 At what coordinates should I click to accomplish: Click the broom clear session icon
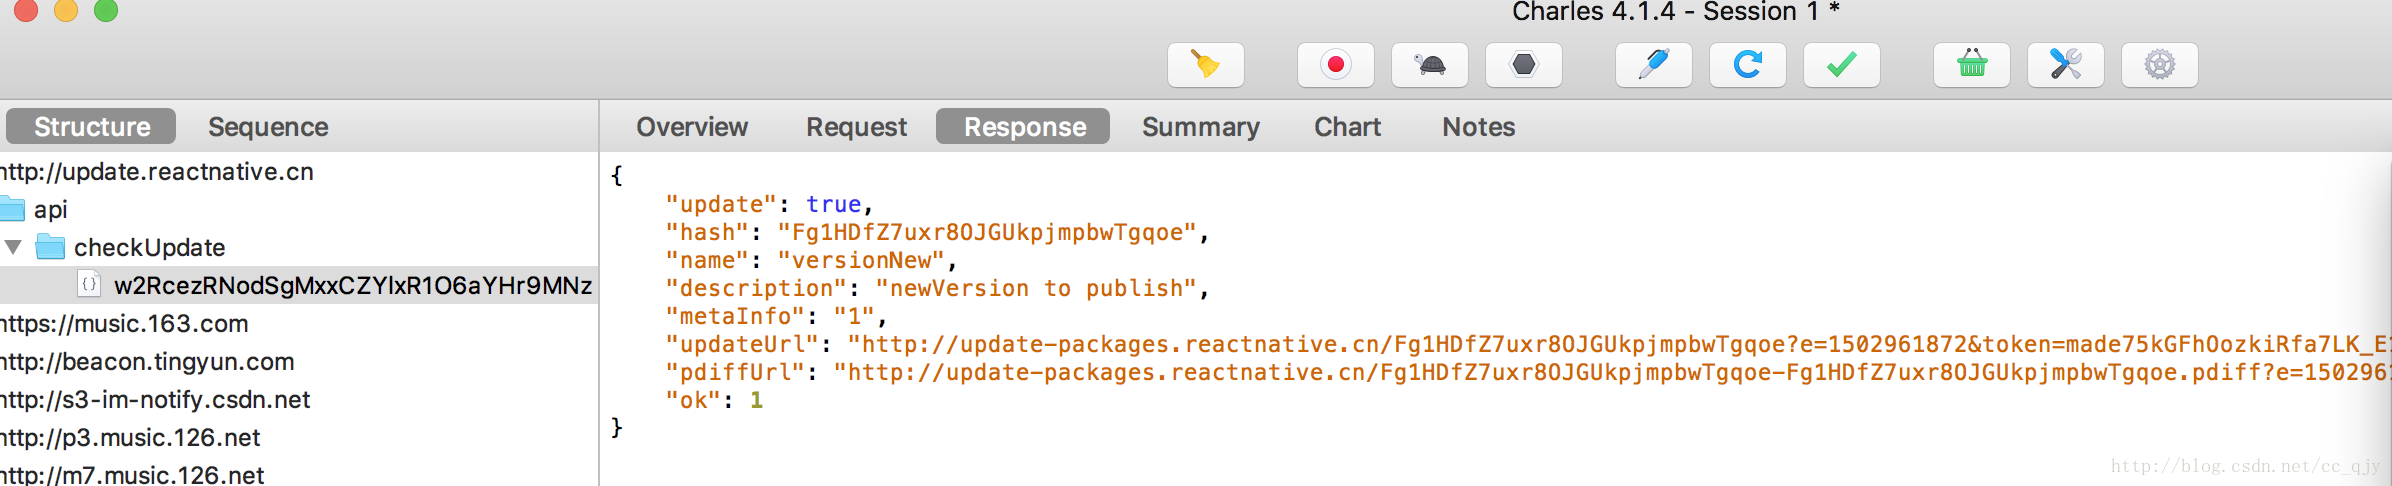[x=1205, y=65]
